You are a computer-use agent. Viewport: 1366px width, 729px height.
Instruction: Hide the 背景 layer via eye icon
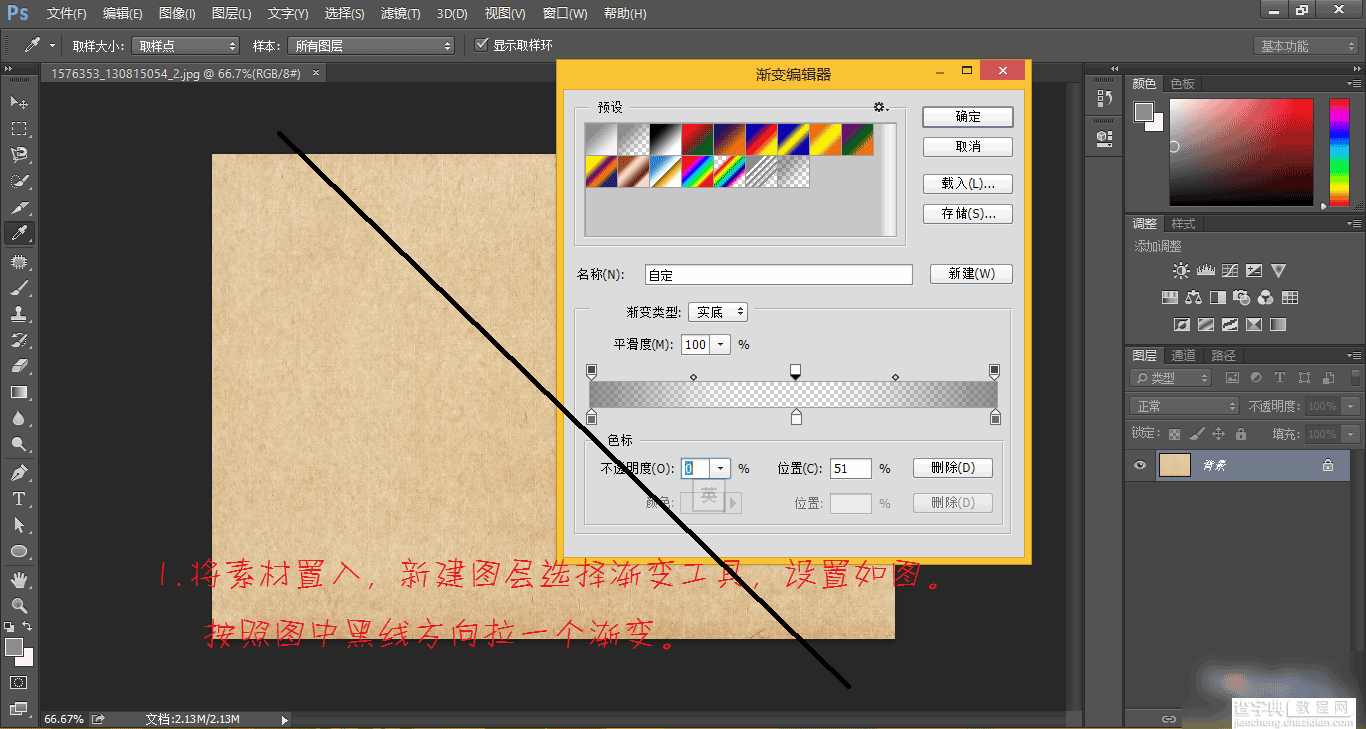coord(1140,465)
